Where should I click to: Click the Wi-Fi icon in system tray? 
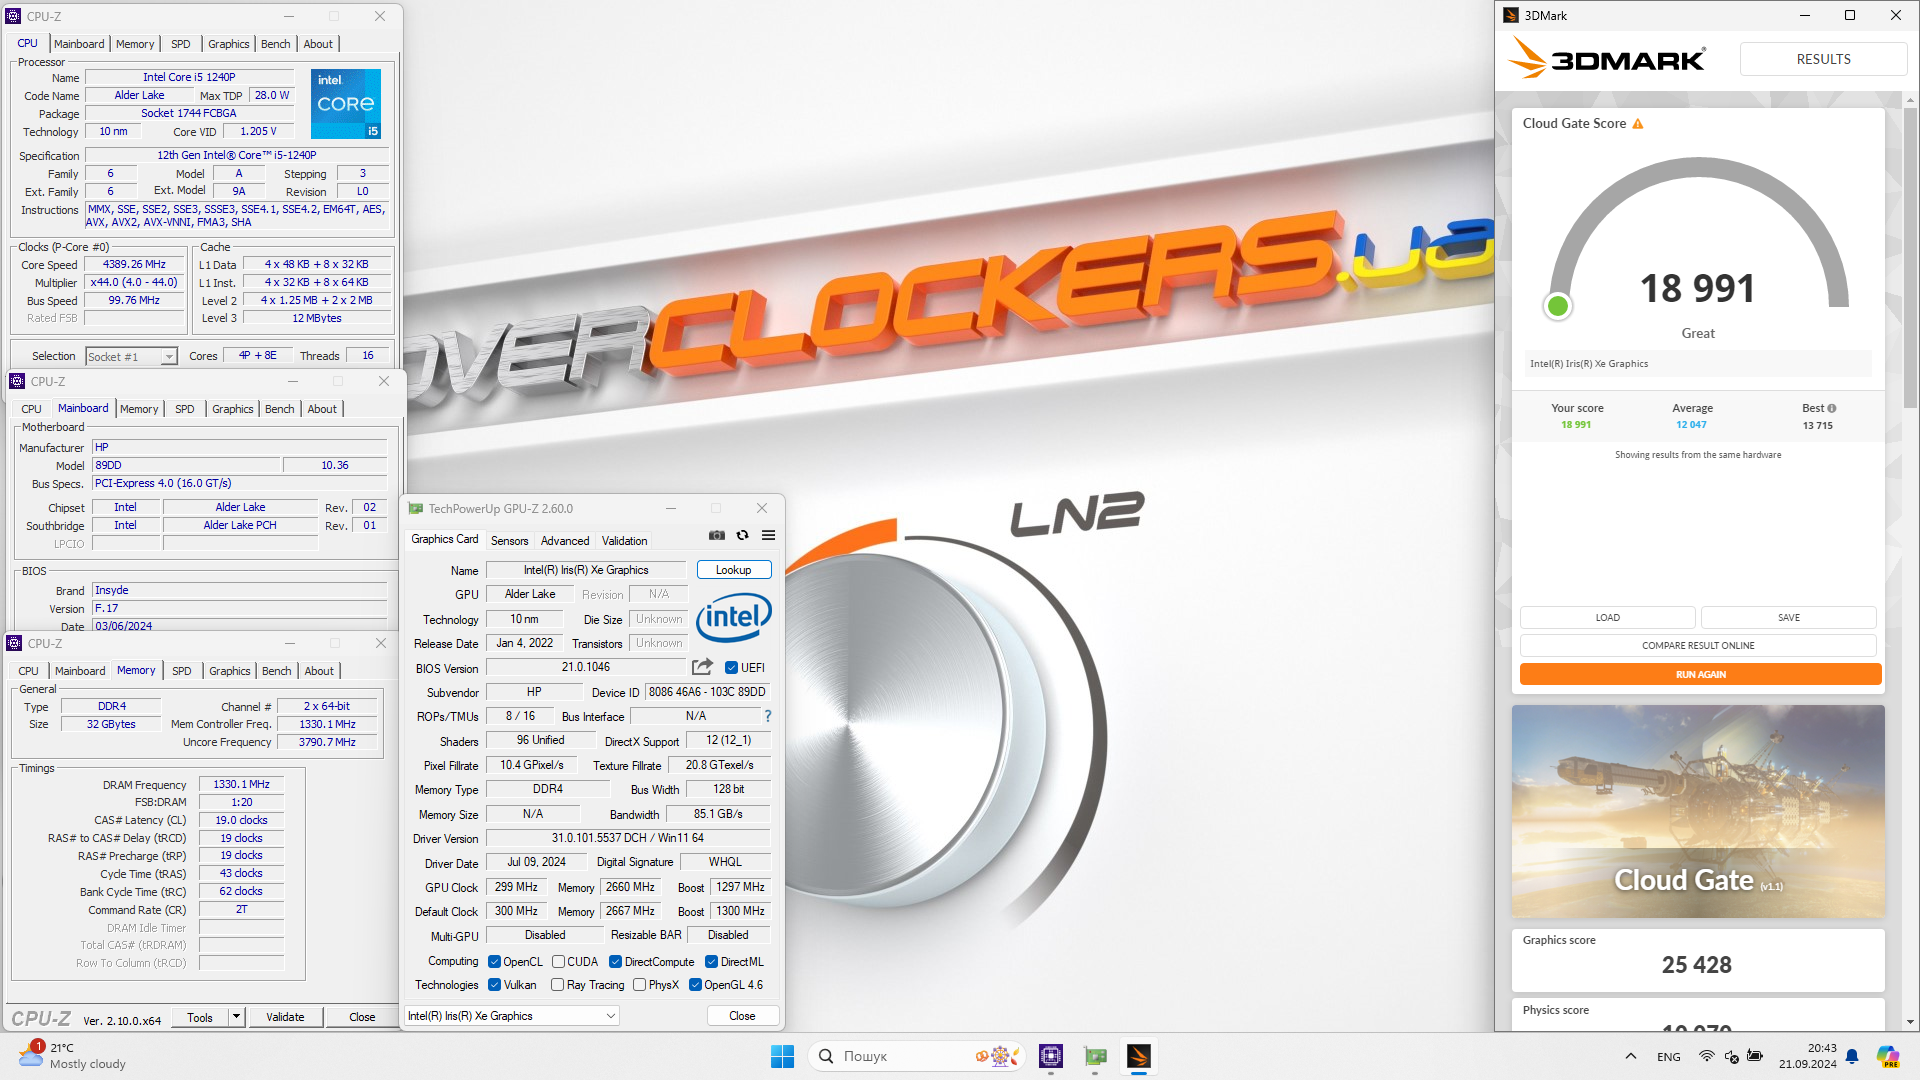coord(1707,1056)
